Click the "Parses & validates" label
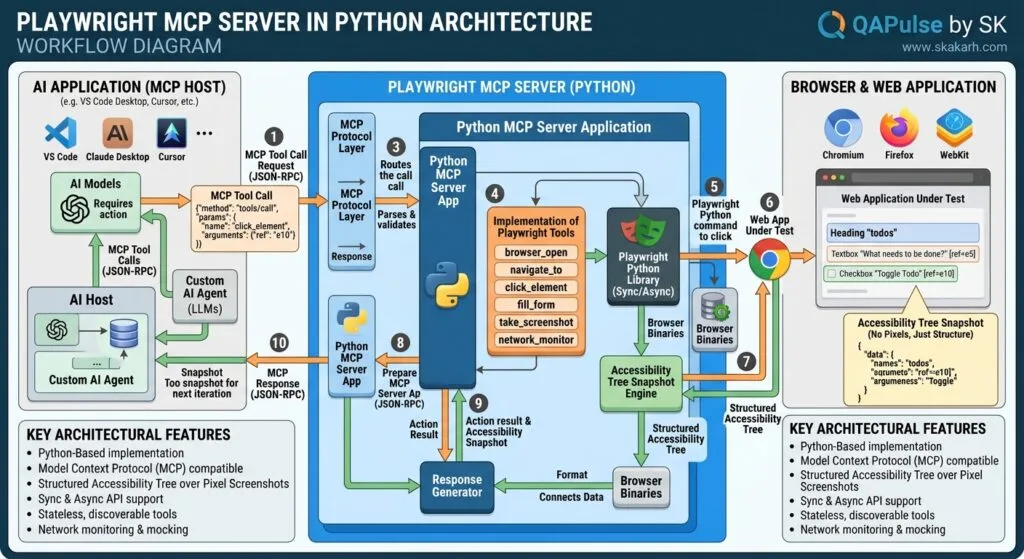Screen dimensions: 1024x559 pos(396,219)
